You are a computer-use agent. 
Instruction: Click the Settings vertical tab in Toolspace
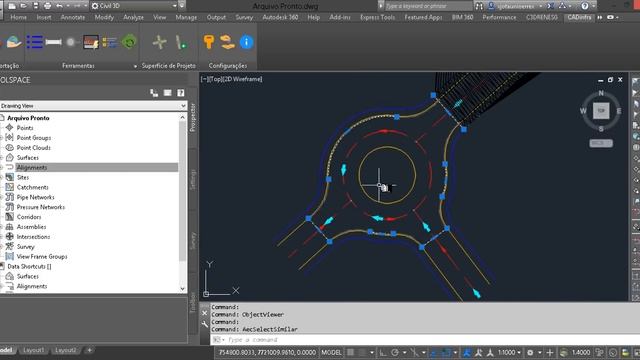click(x=193, y=179)
